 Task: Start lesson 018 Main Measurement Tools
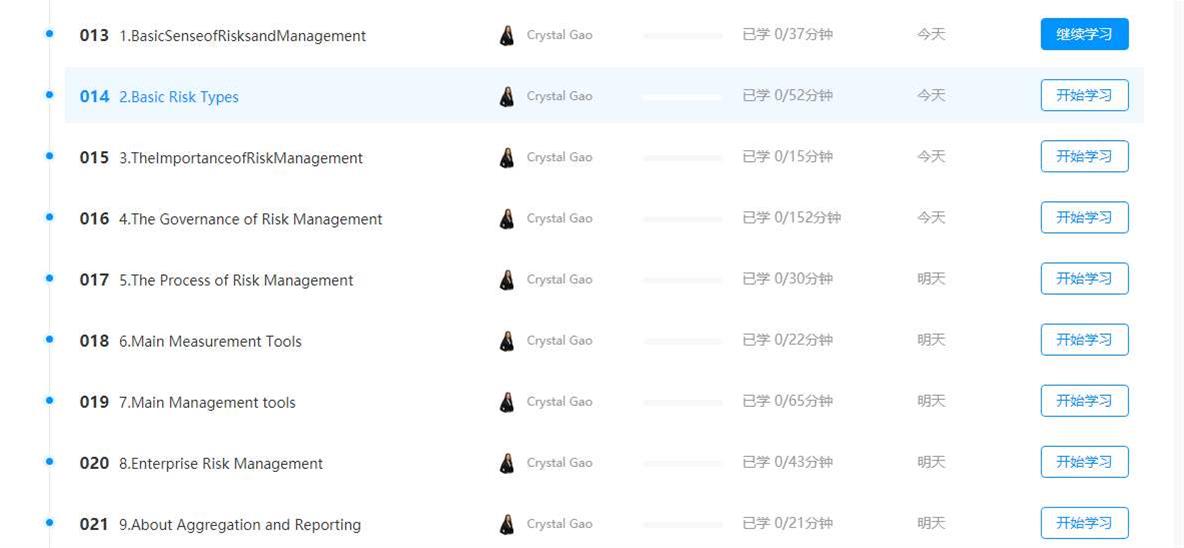click(1084, 340)
